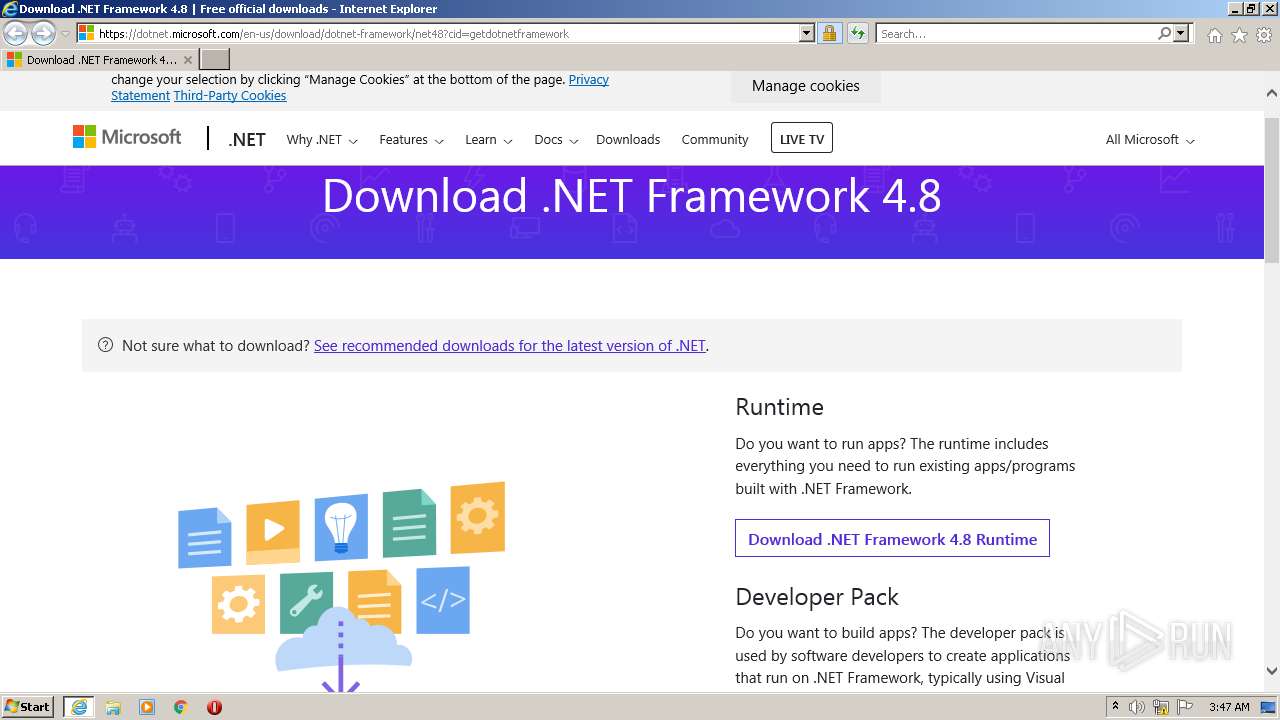Viewport: 1280px width, 720px height.
Task: Open recent pages dropdown next to Forward
Action: click(66, 34)
